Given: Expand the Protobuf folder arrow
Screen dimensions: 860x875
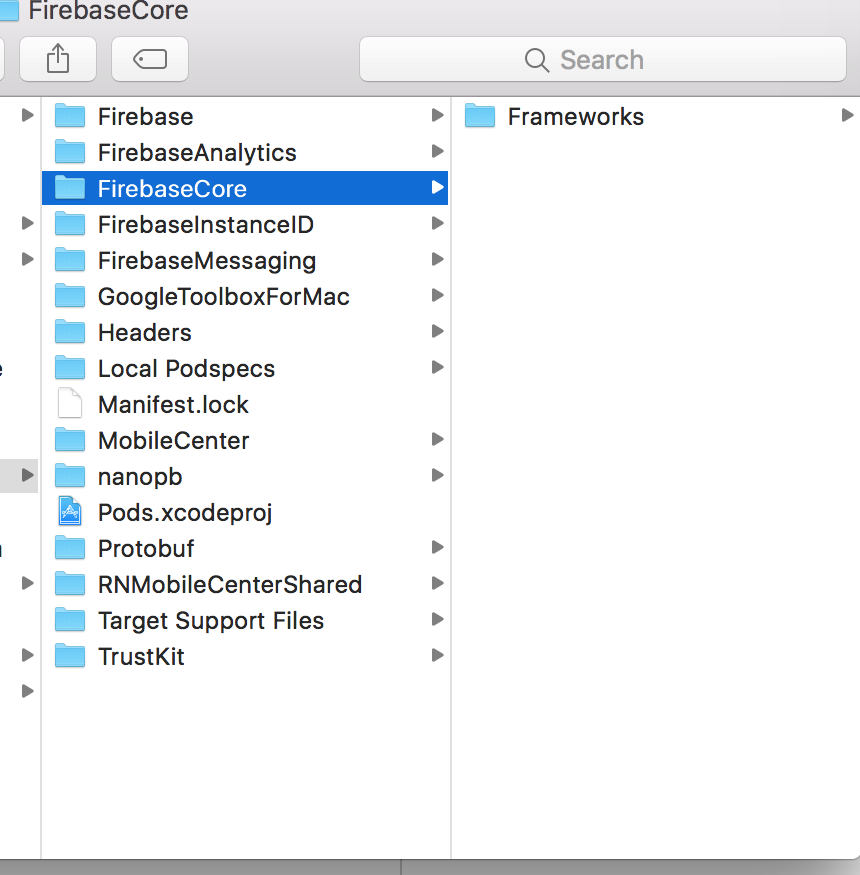Looking at the screenshot, I should click(438, 547).
